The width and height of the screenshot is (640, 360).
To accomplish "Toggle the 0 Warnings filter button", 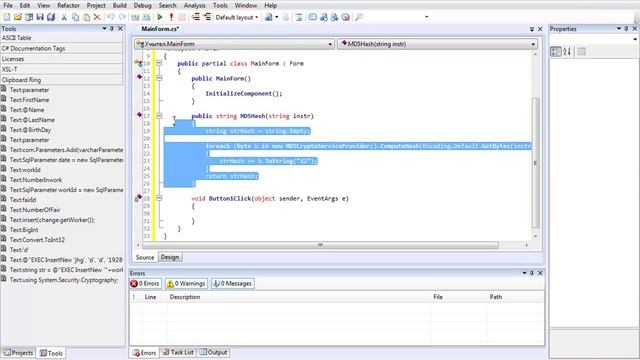I will click(x=186, y=283).
